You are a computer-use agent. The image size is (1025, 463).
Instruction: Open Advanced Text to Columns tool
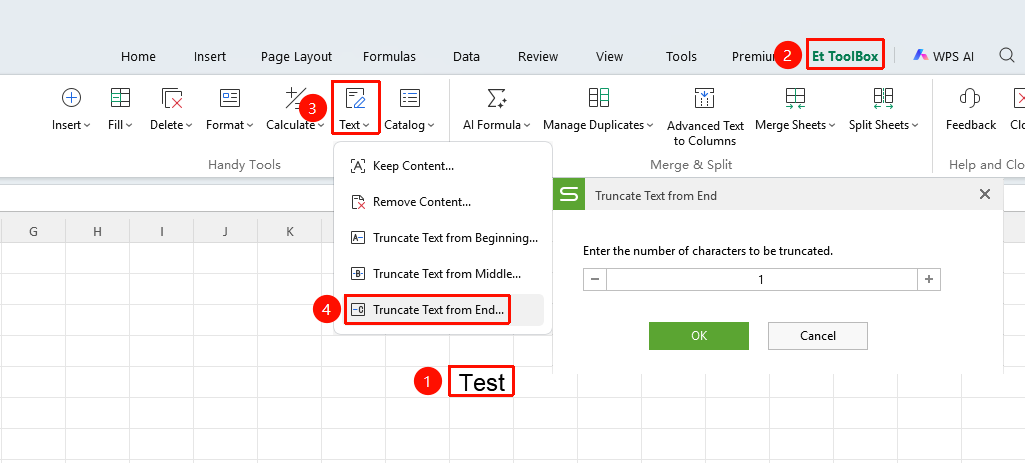coord(705,117)
